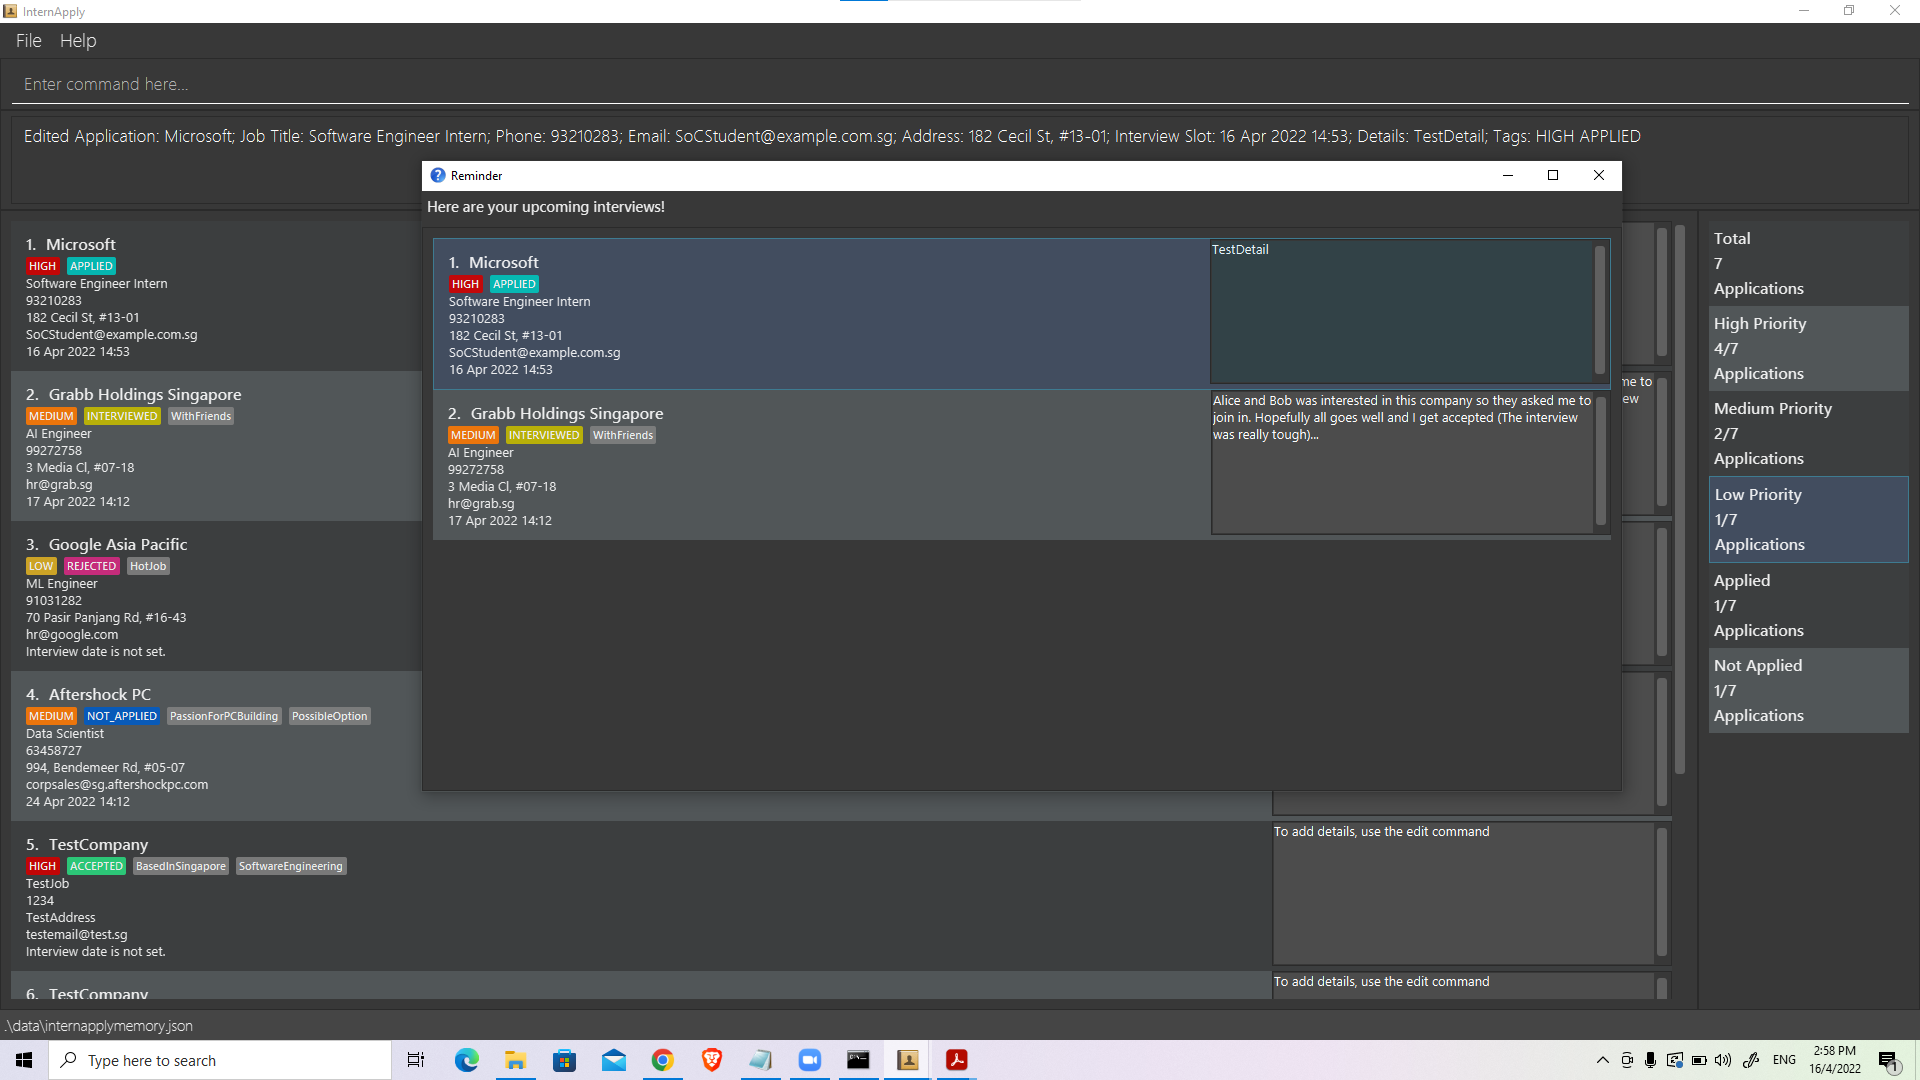Launch Brave browser from taskbar

[712, 1060]
